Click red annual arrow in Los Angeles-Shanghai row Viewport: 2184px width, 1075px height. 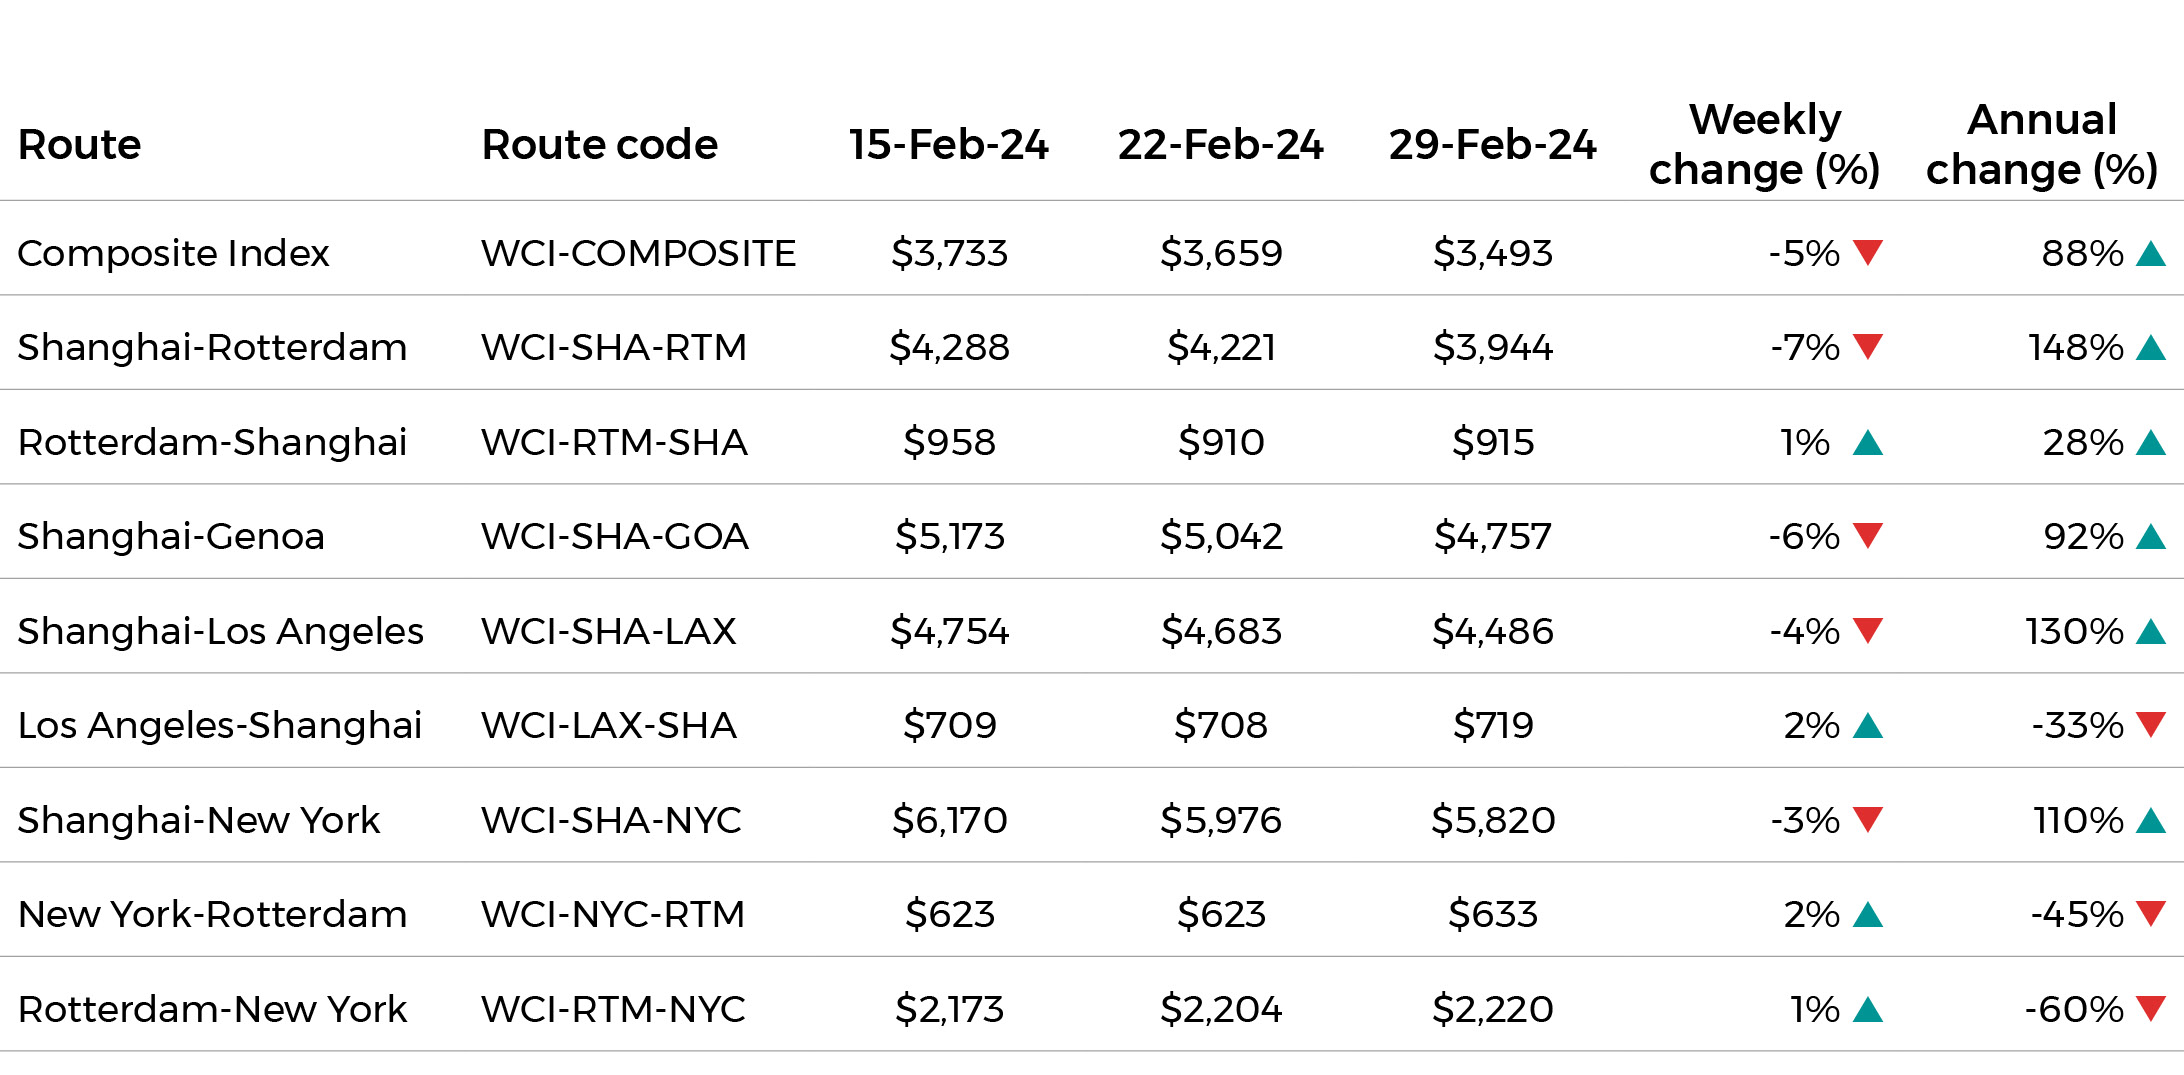(x=2150, y=724)
